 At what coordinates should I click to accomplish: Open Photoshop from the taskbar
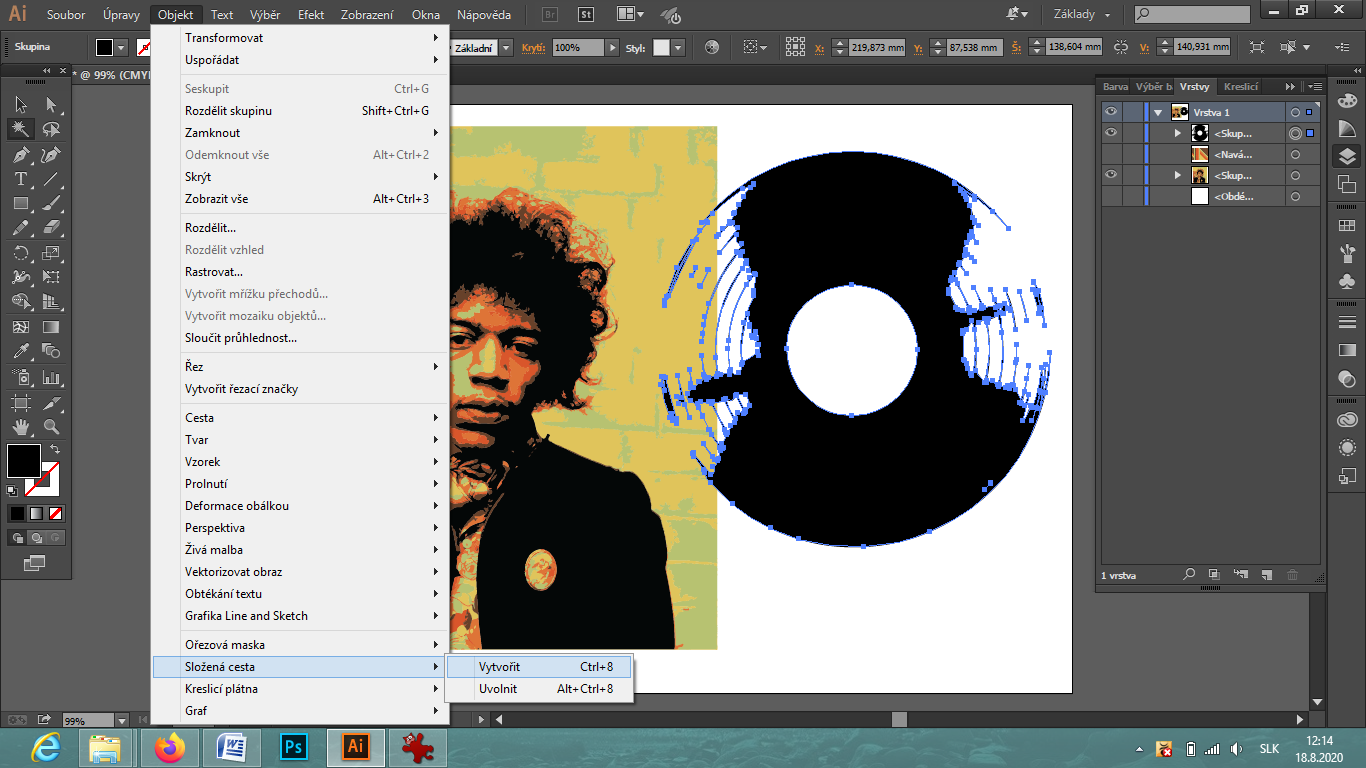click(x=294, y=747)
